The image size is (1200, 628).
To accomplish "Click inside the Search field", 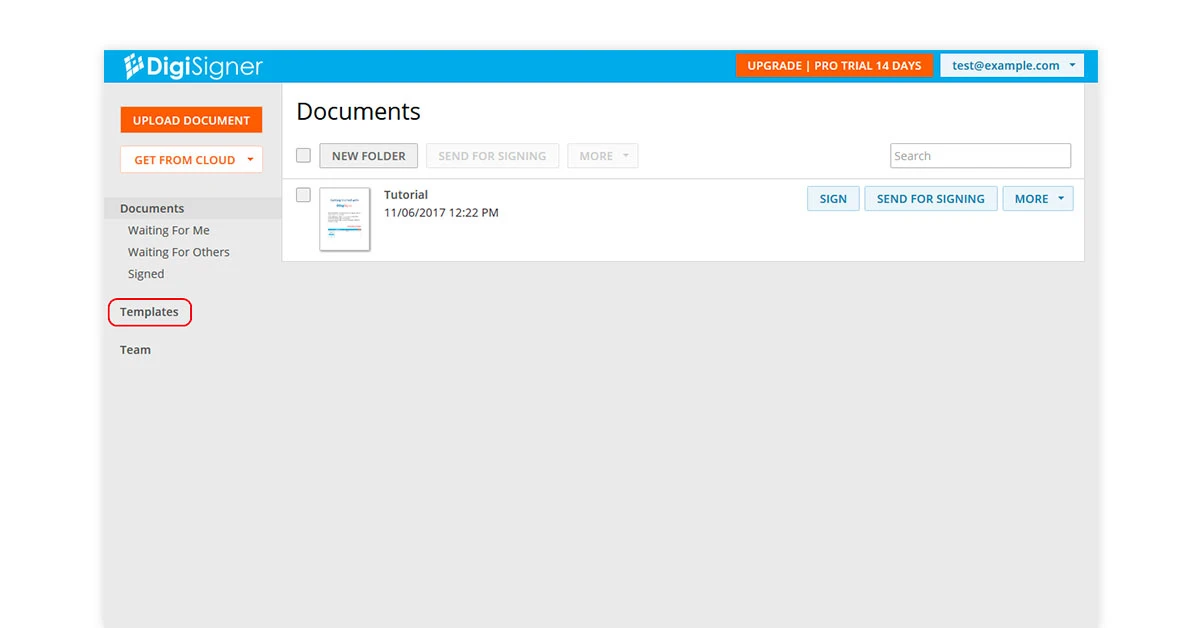I will click(x=980, y=155).
